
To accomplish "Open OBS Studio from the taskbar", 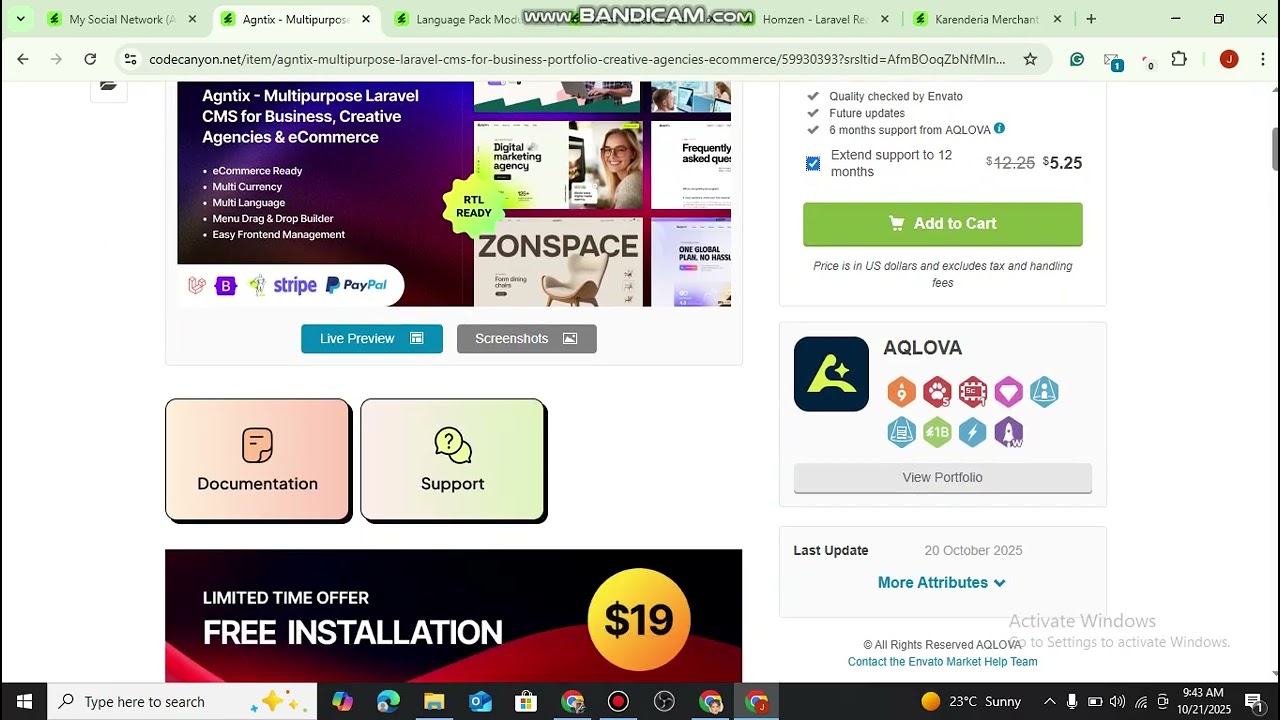I will 664,702.
